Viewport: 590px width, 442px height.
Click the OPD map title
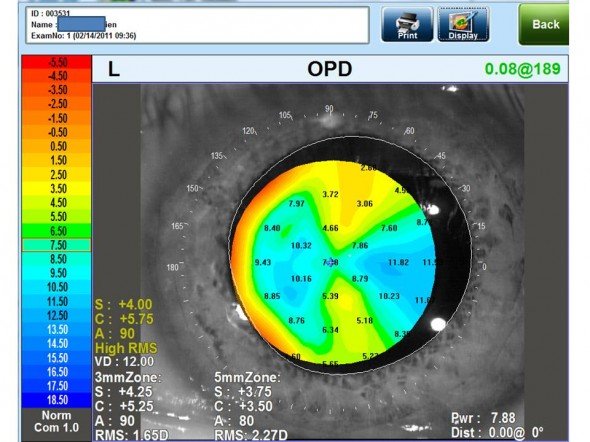[330, 69]
